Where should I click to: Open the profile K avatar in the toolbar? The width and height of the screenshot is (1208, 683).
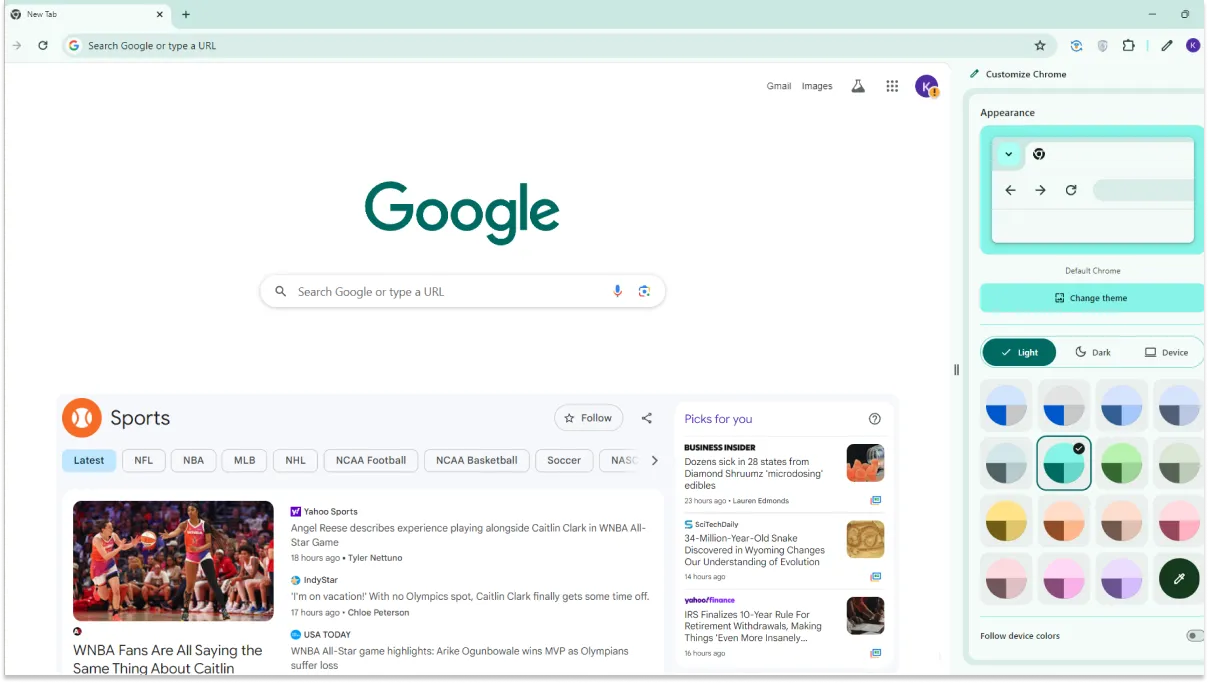tap(1192, 45)
